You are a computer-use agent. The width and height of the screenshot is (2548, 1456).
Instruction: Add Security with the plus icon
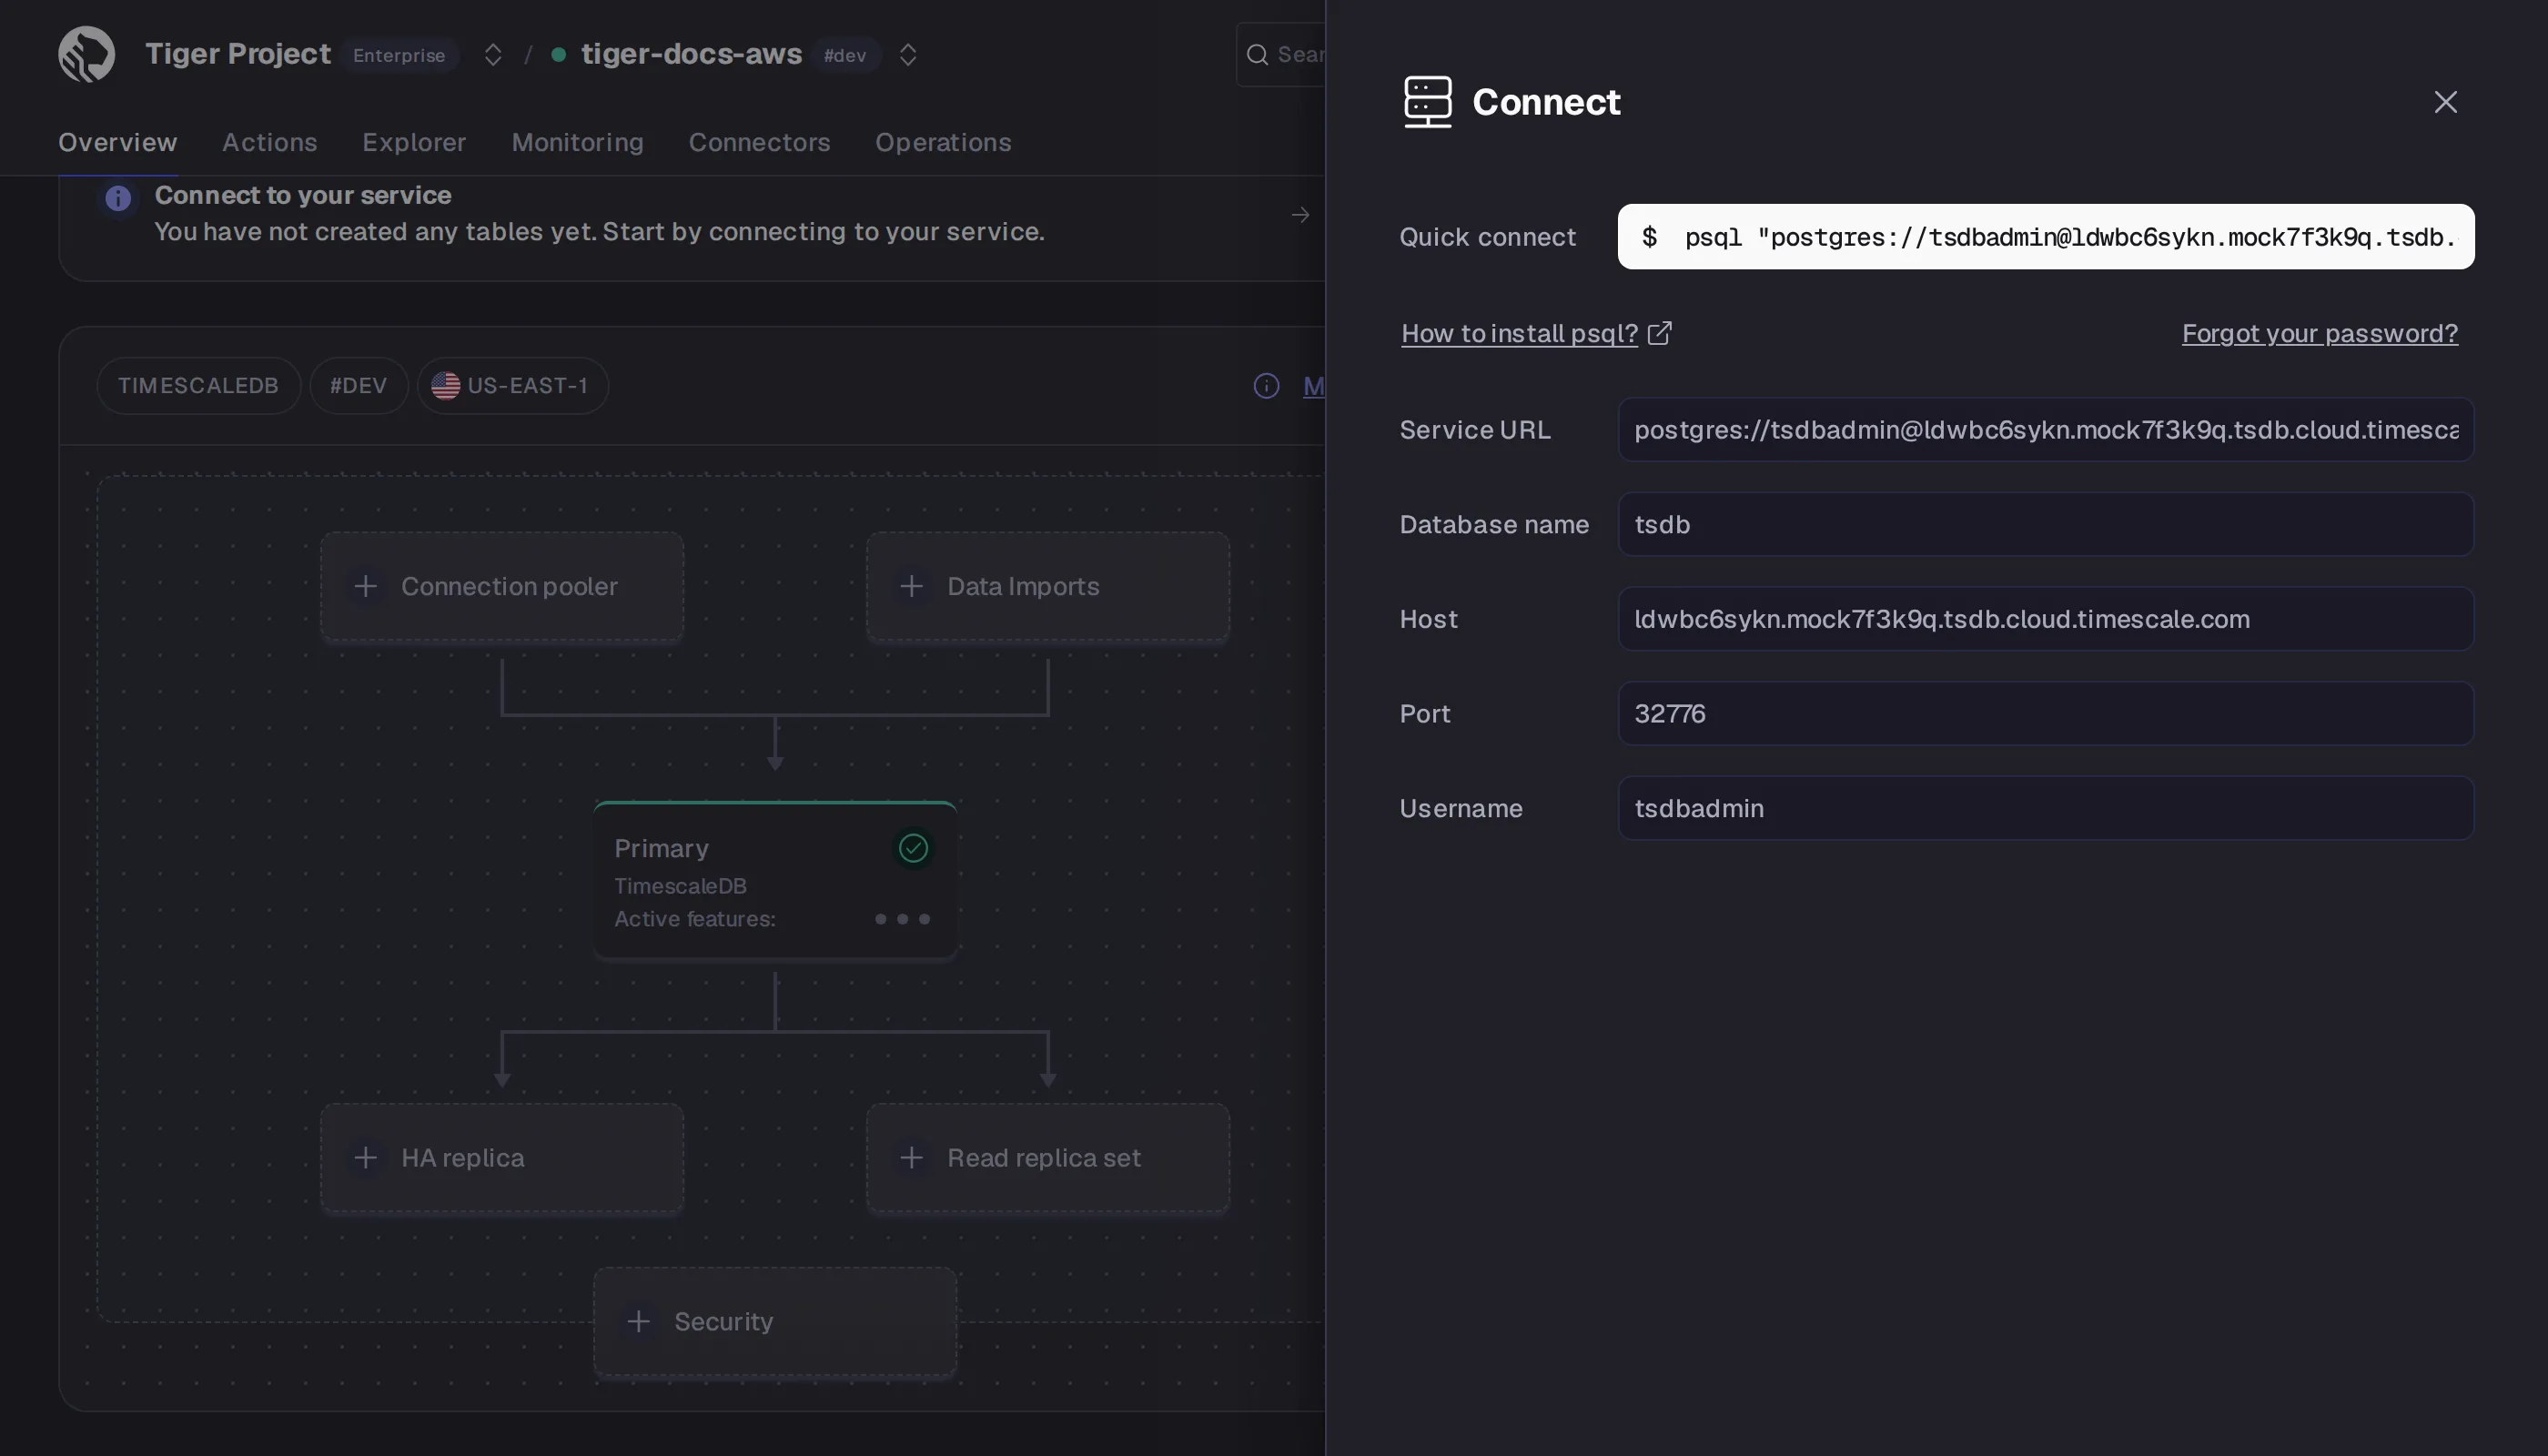click(638, 1322)
